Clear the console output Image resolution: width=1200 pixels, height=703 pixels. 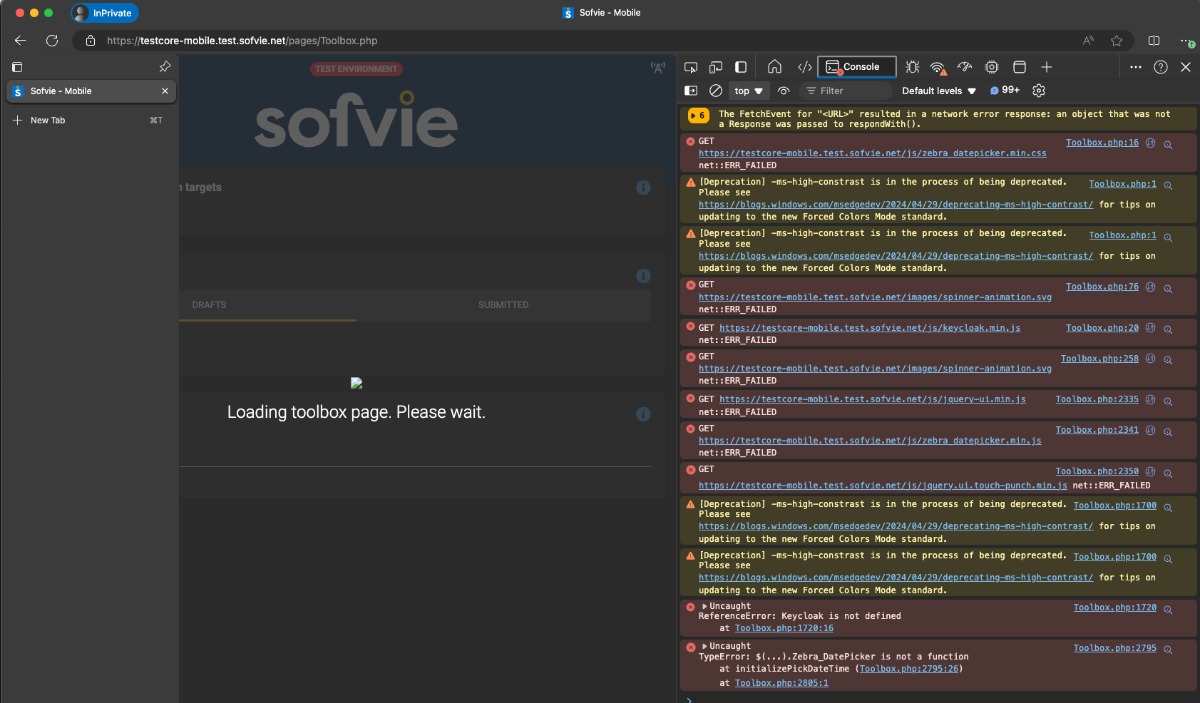point(715,91)
